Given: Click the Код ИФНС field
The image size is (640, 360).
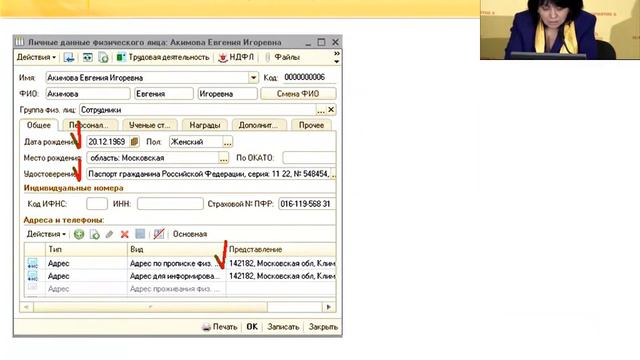Looking at the screenshot, I should (x=97, y=204).
